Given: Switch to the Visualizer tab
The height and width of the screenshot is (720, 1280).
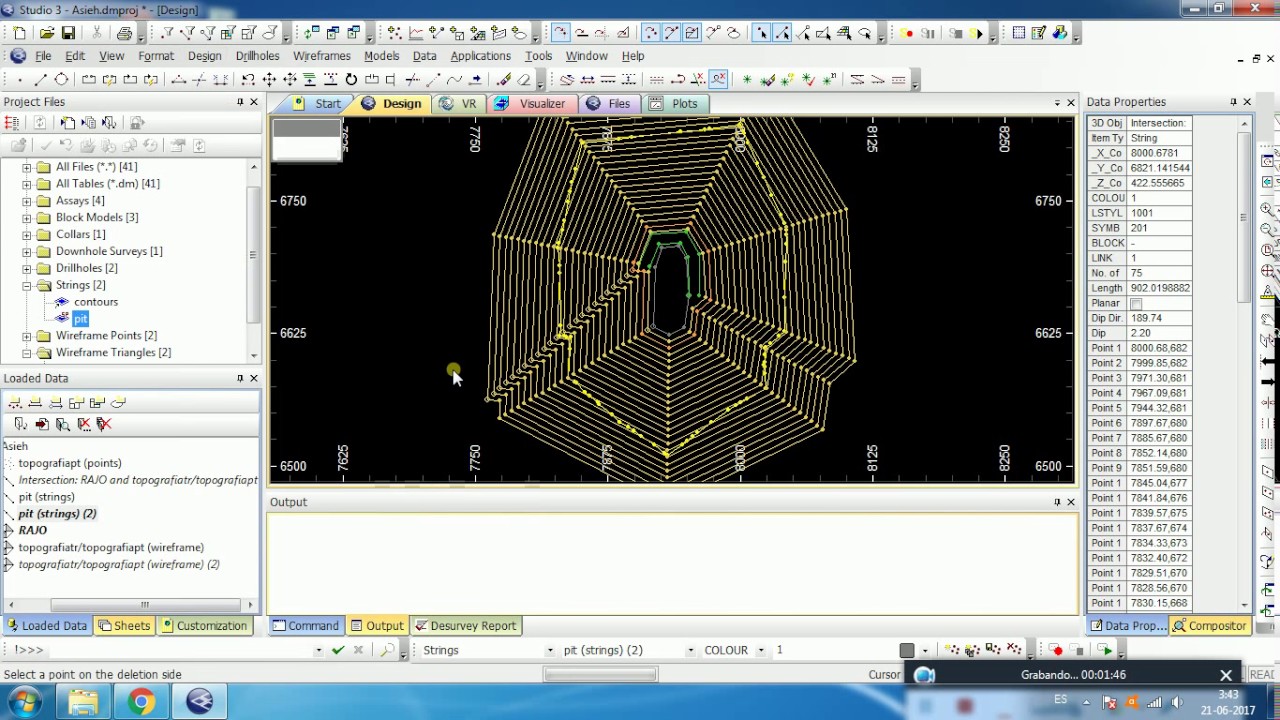Looking at the screenshot, I should 531,104.
